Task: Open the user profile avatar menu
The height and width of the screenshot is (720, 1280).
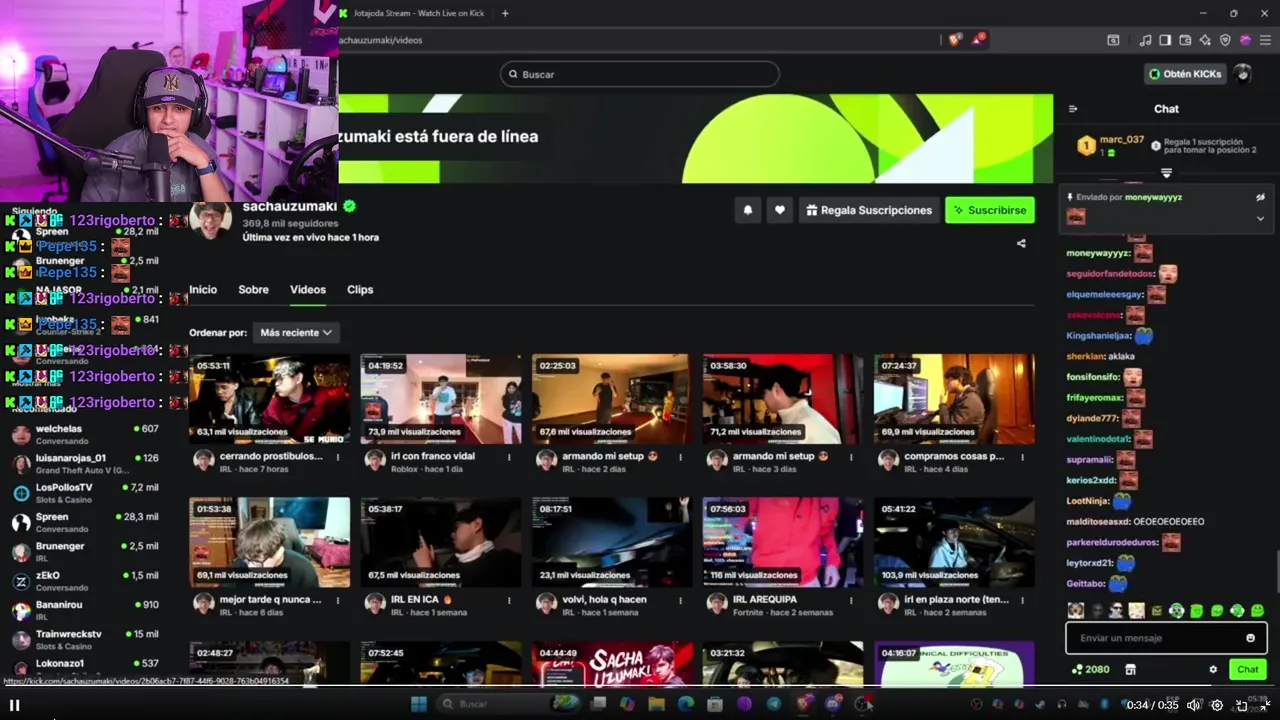Action: (1242, 74)
